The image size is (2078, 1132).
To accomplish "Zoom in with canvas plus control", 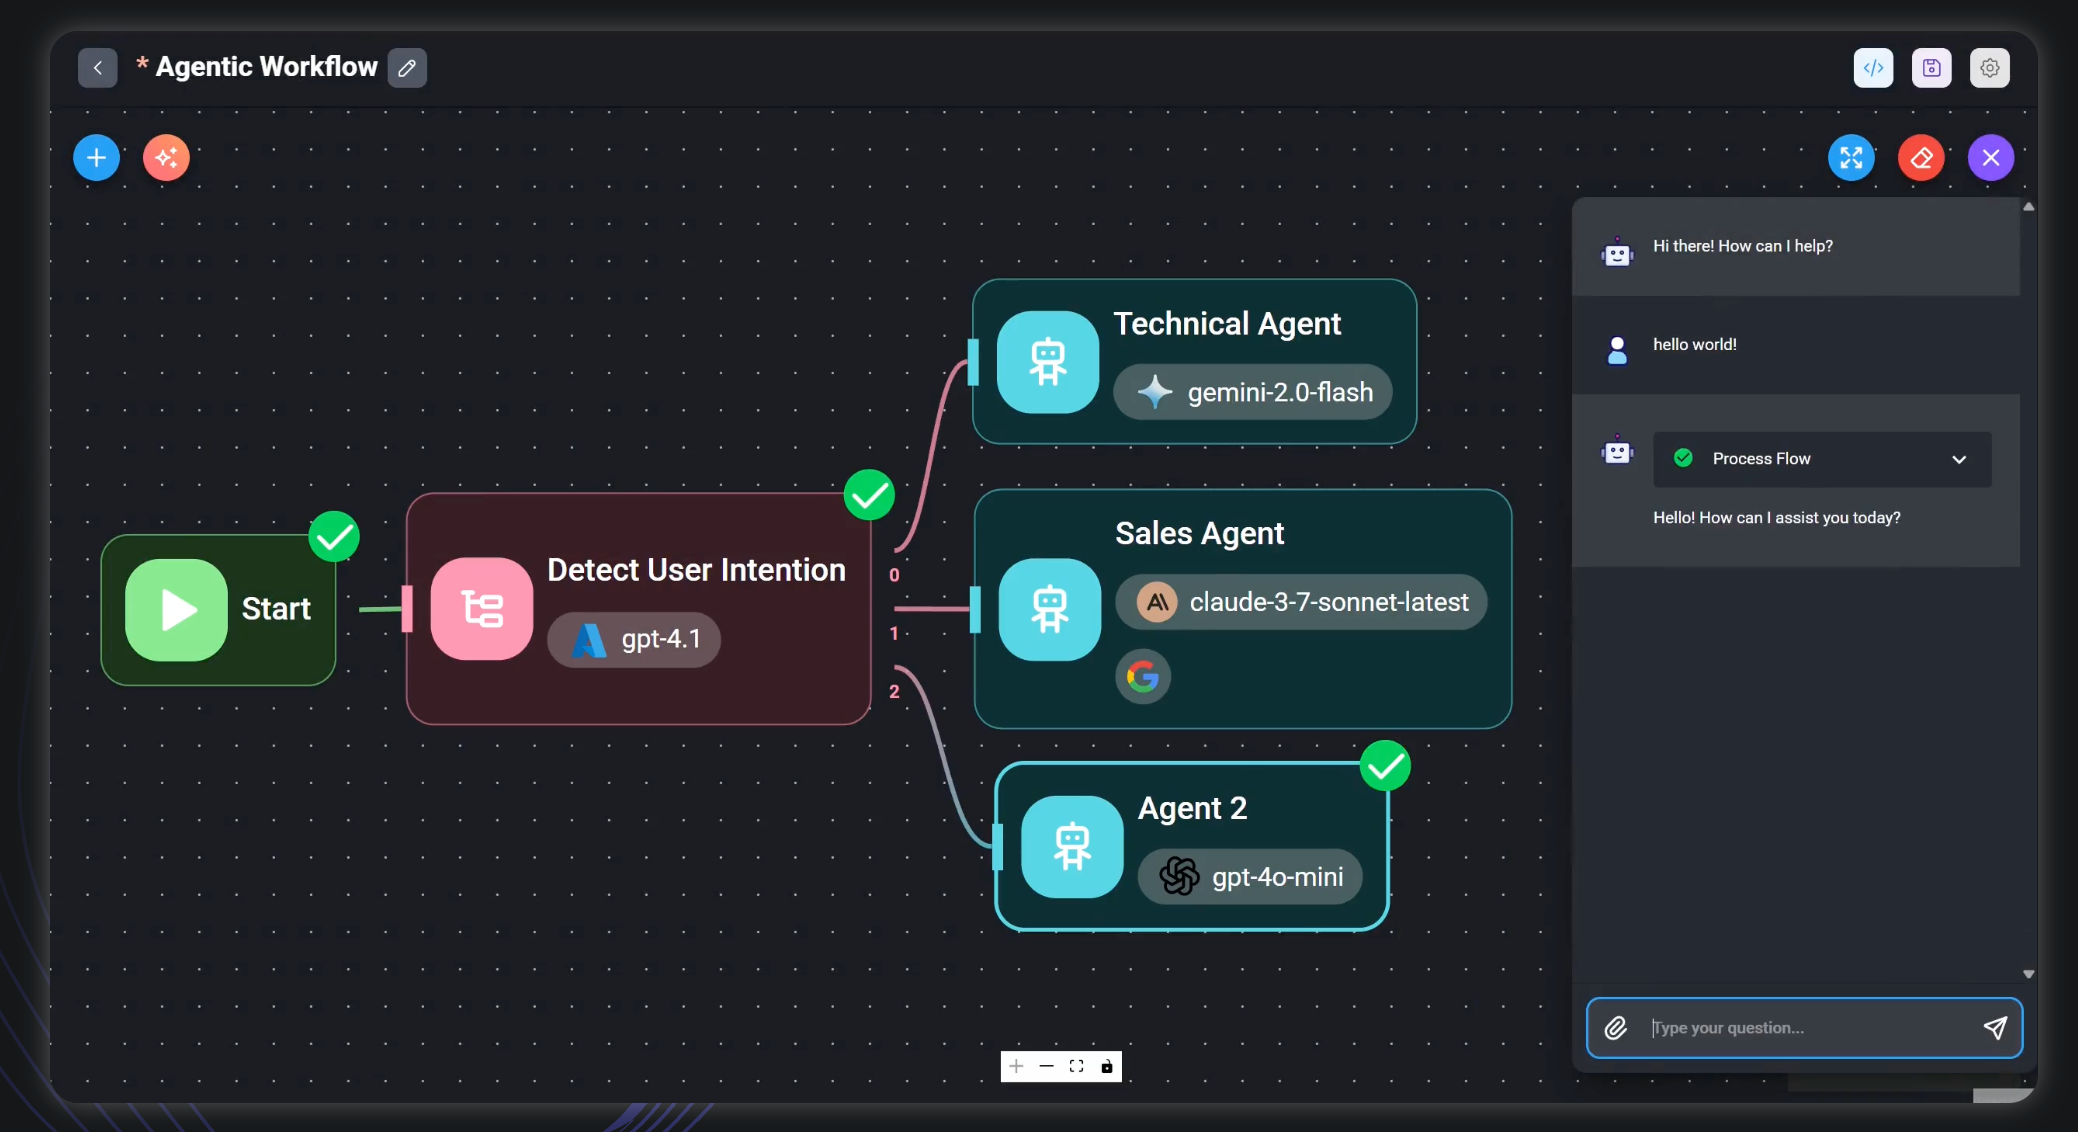I will [x=1016, y=1066].
